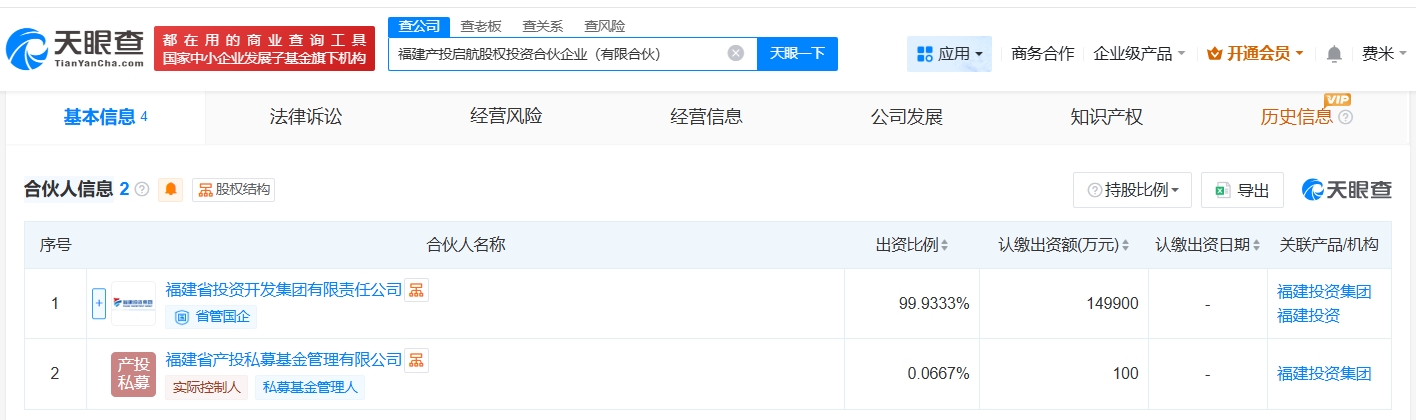The image size is (1416, 420).
Task: Select the 查老板 search tab
Action: pos(481,26)
